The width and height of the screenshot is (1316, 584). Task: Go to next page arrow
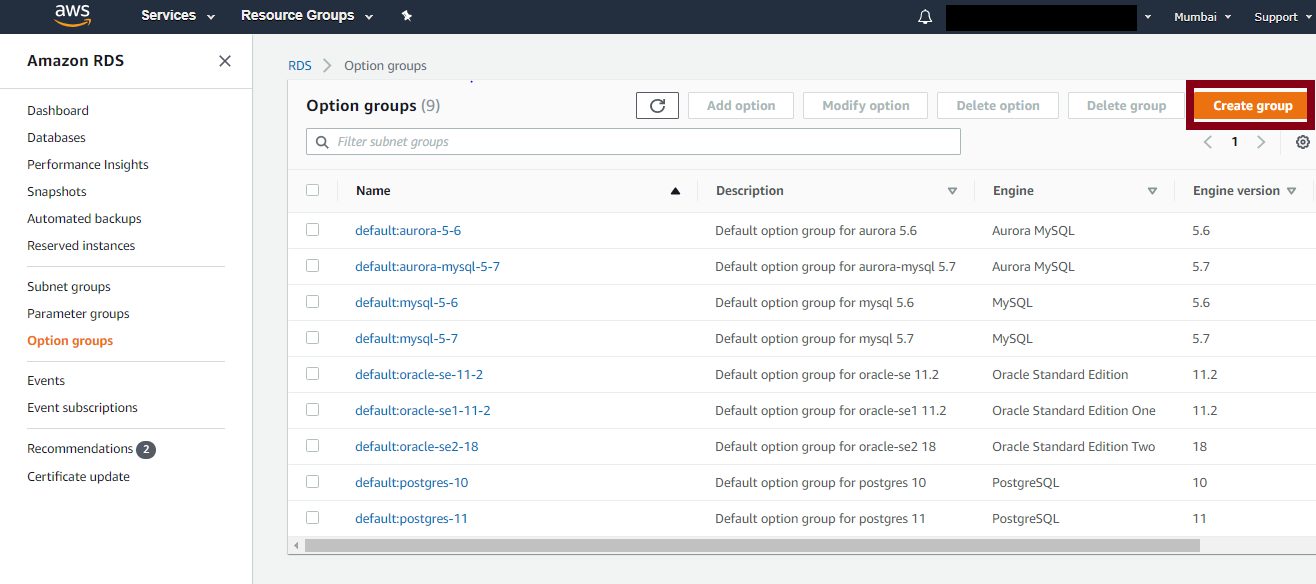pyautogui.click(x=1261, y=142)
